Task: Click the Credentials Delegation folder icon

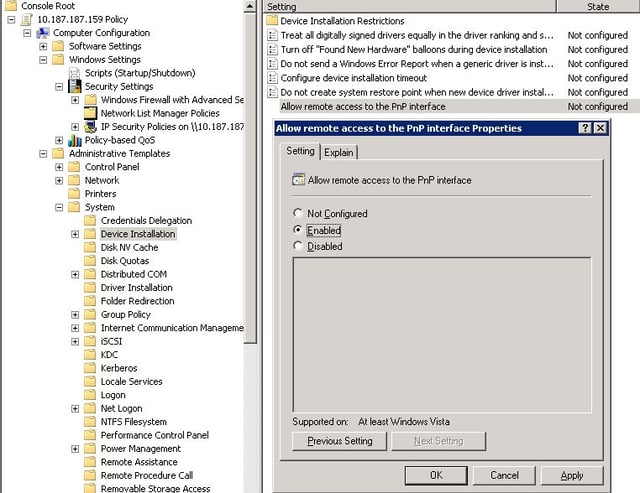Action: (90, 220)
